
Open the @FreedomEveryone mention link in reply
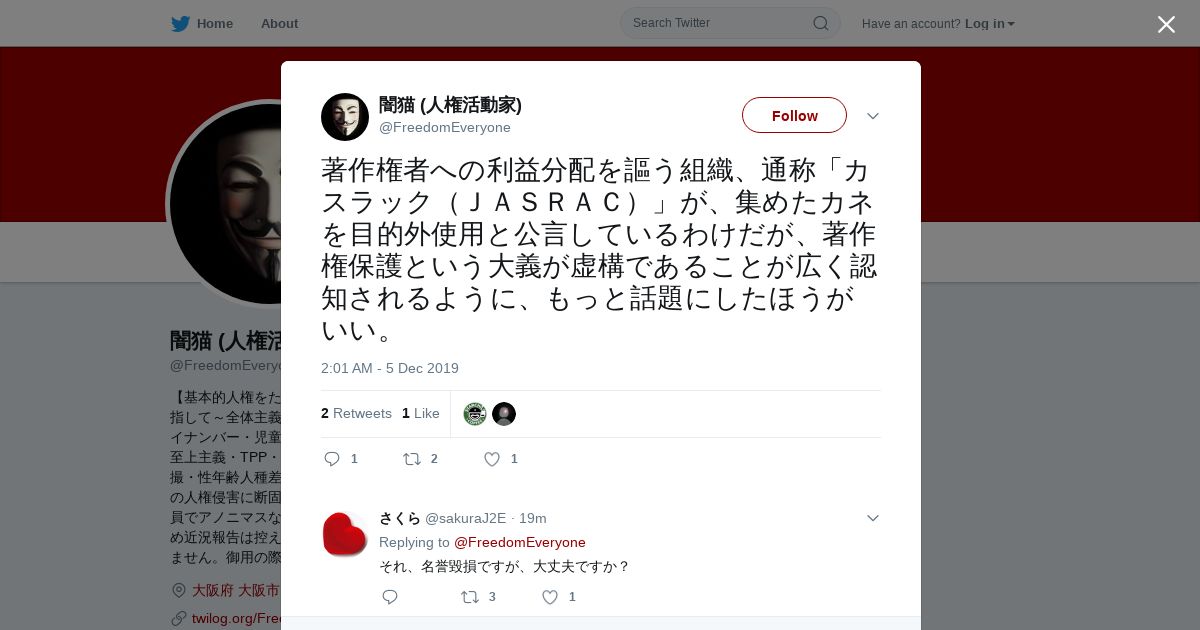(520, 542)
